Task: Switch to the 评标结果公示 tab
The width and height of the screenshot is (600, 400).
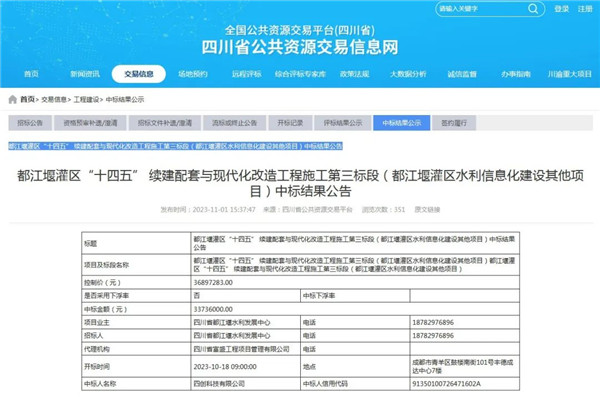Action: click(340, 123)
